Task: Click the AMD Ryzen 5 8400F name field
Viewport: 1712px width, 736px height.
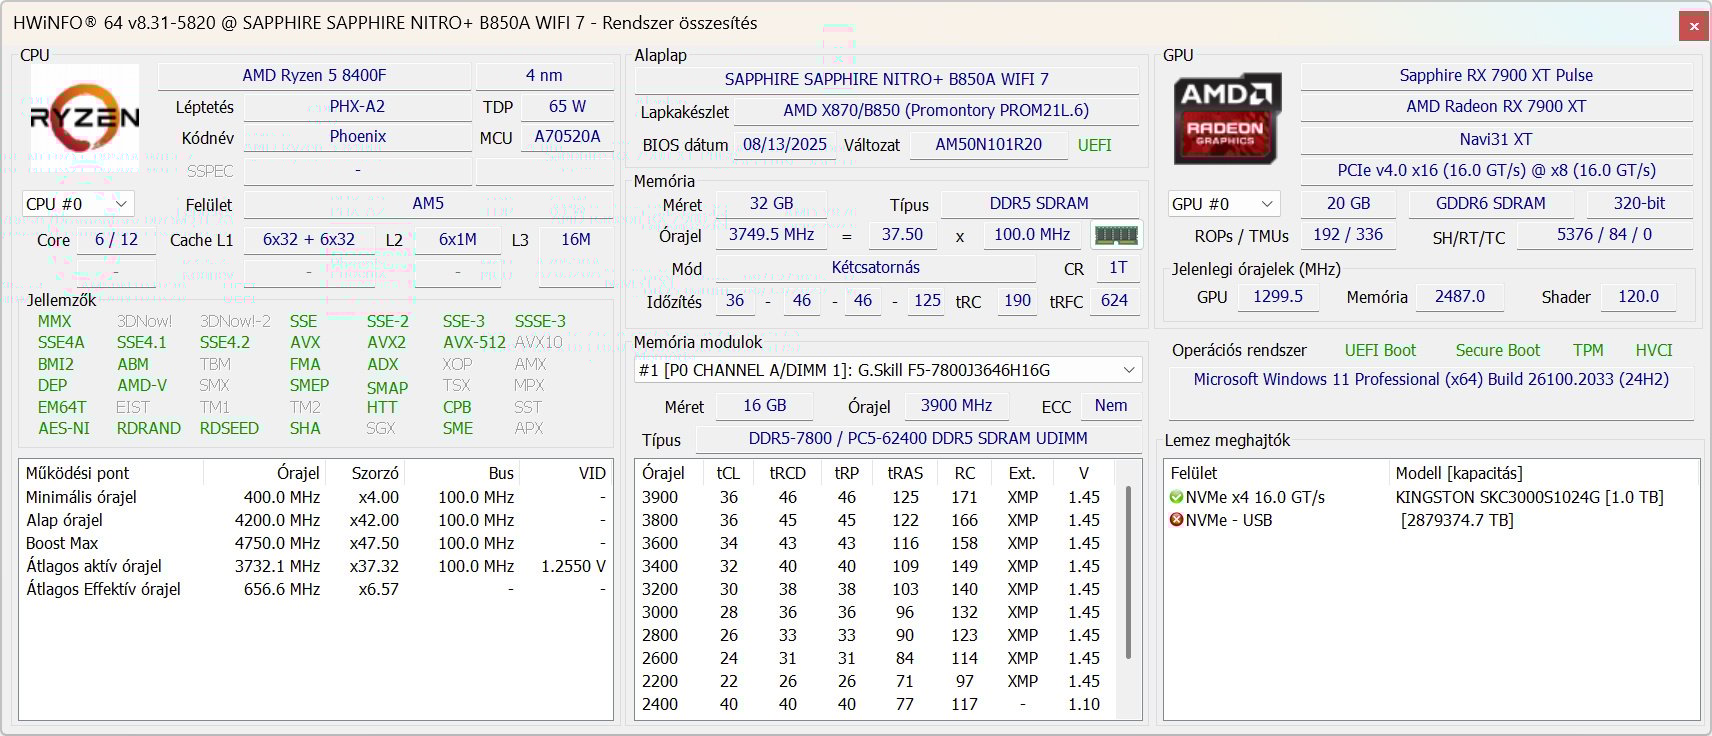Action: coord(314,76)
